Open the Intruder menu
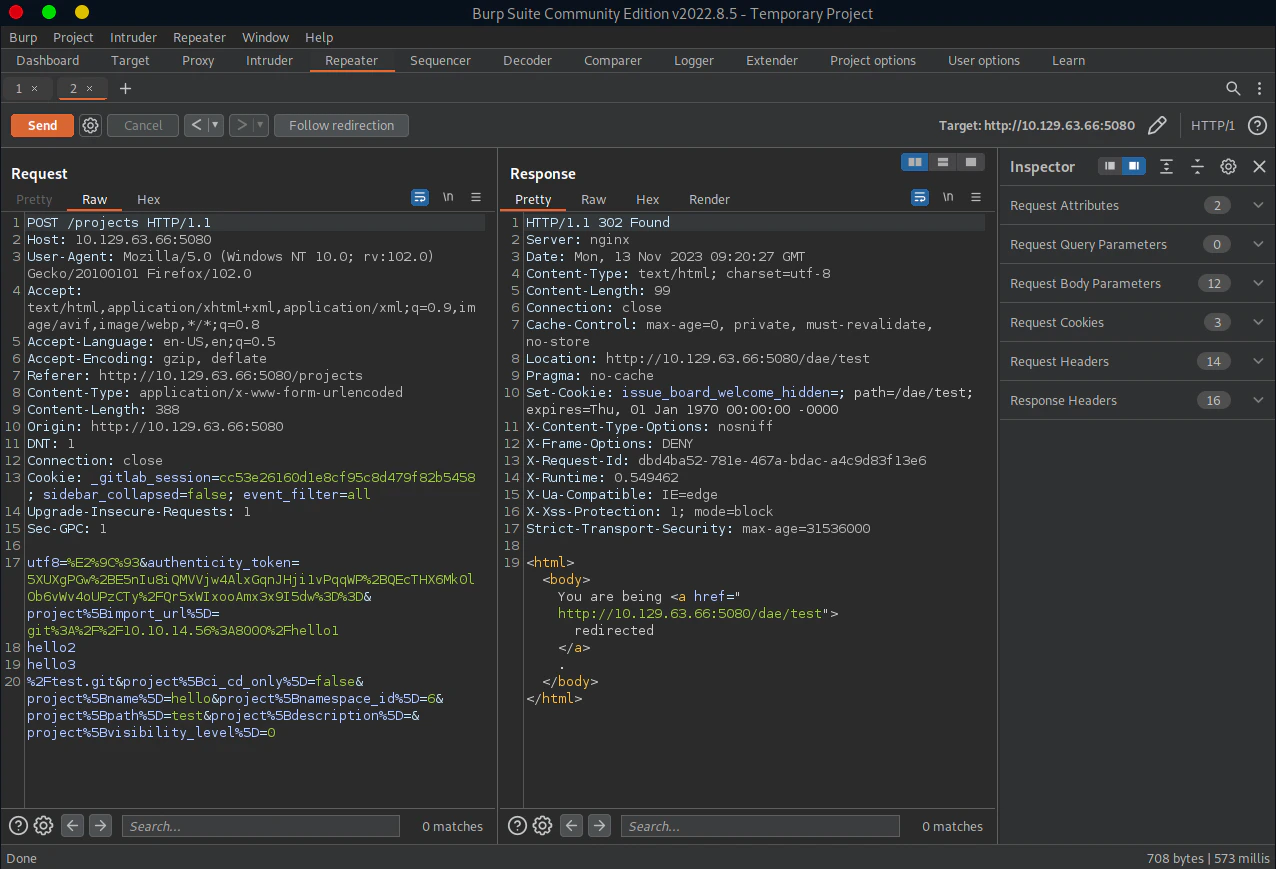The image size is (1276, 869). click(133, 37)
